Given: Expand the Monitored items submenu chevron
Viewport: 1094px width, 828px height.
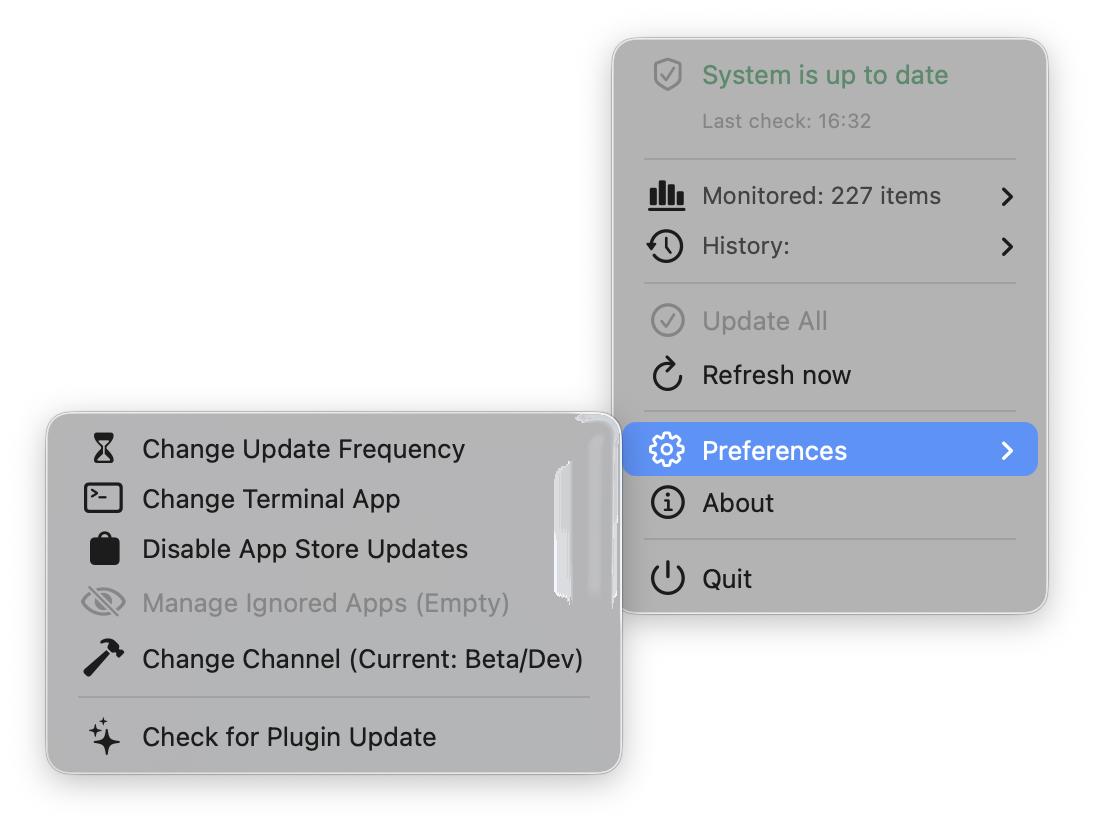Looking at the screenshot, I should [x=1007, y=196].
